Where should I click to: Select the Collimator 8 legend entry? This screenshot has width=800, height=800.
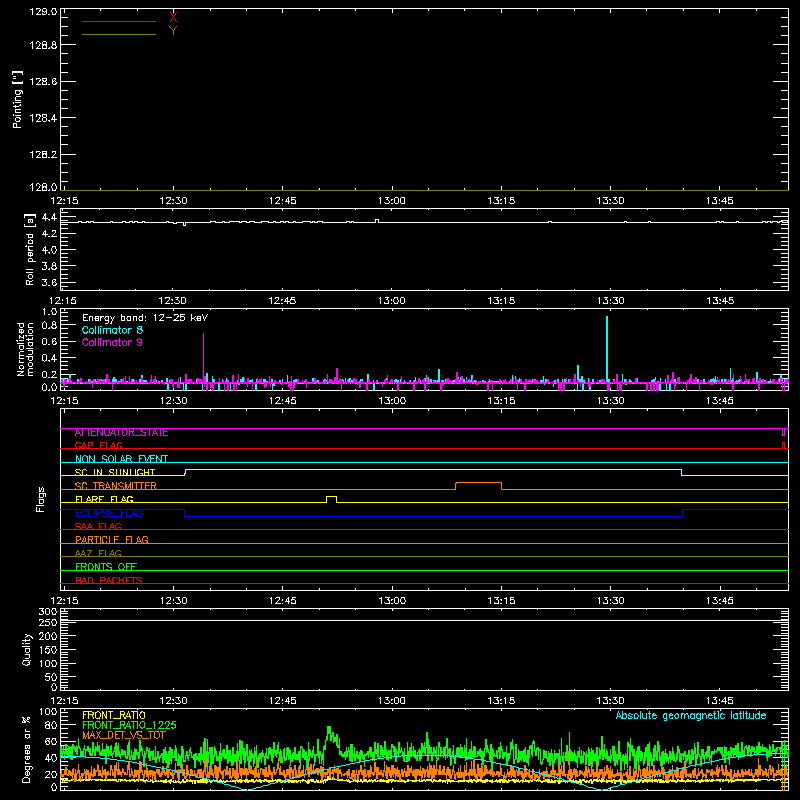click(112, 330)
